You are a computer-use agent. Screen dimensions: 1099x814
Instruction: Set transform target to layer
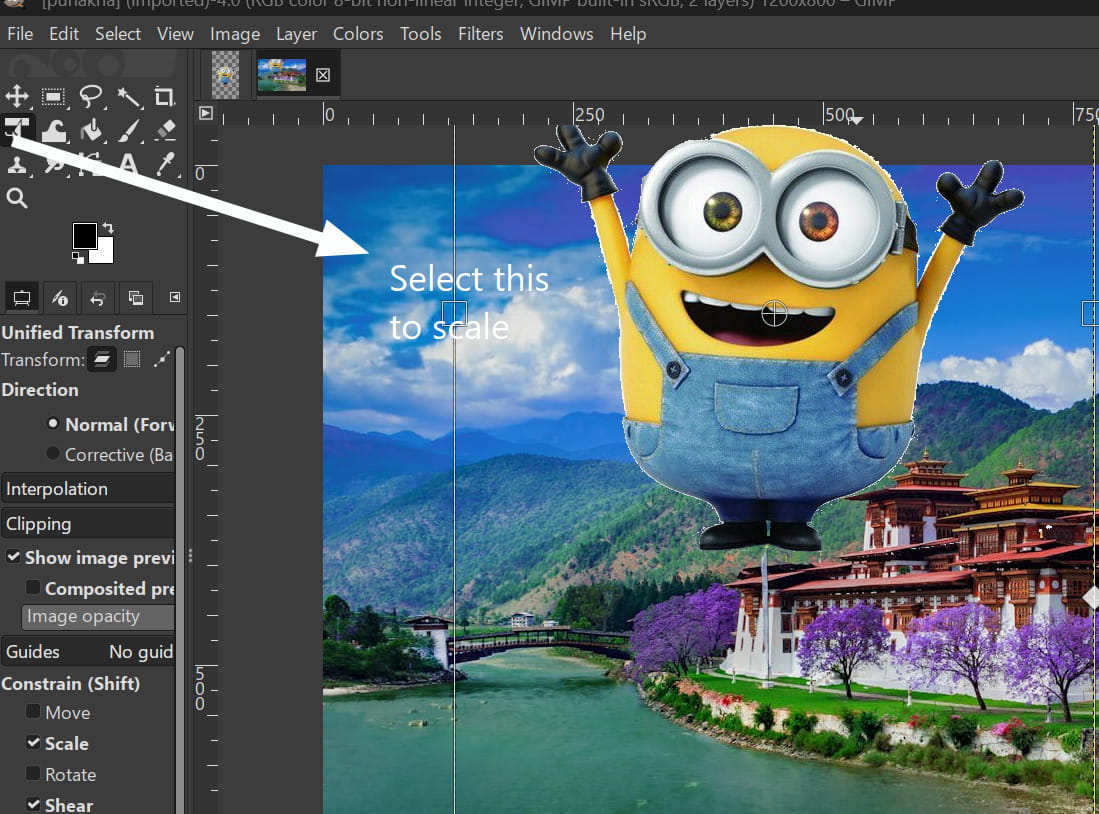coord(102,360)
